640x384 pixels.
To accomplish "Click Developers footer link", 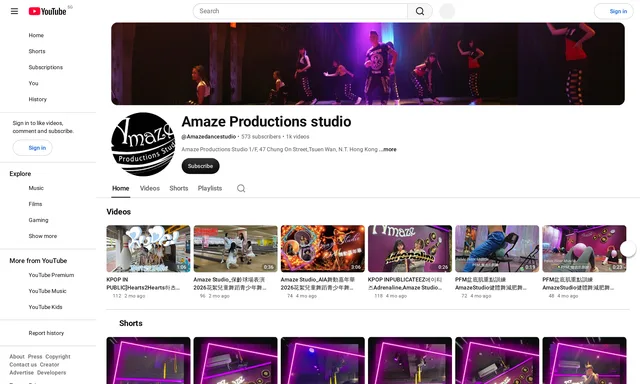I will 51,373.
